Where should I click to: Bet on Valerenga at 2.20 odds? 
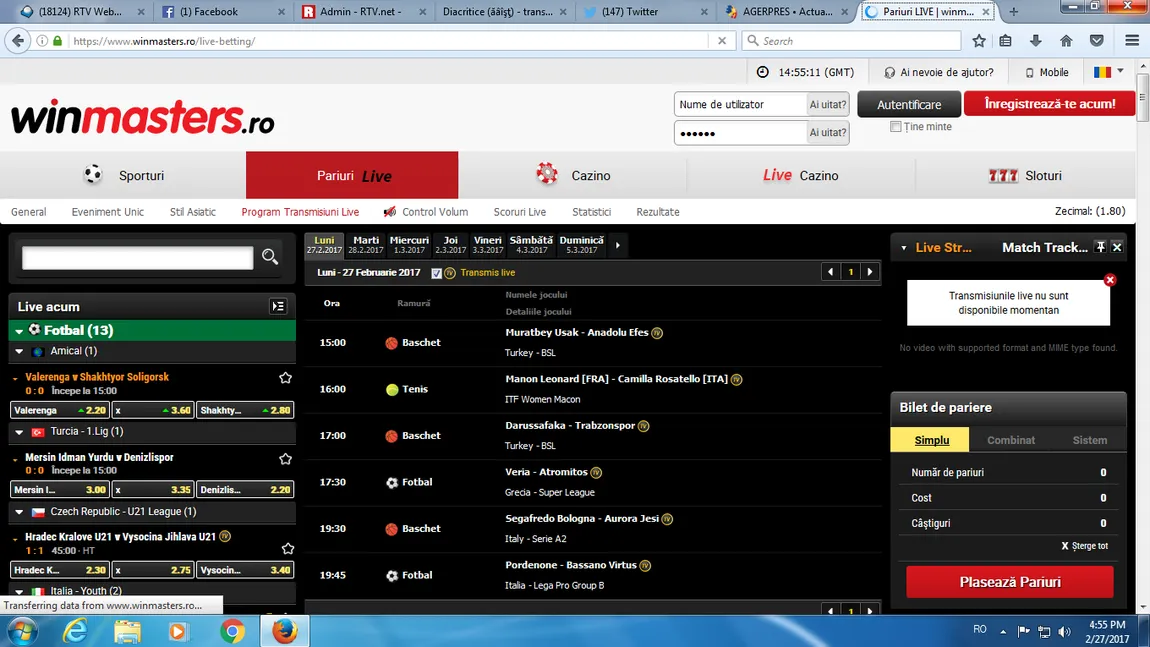coord(60,410)
